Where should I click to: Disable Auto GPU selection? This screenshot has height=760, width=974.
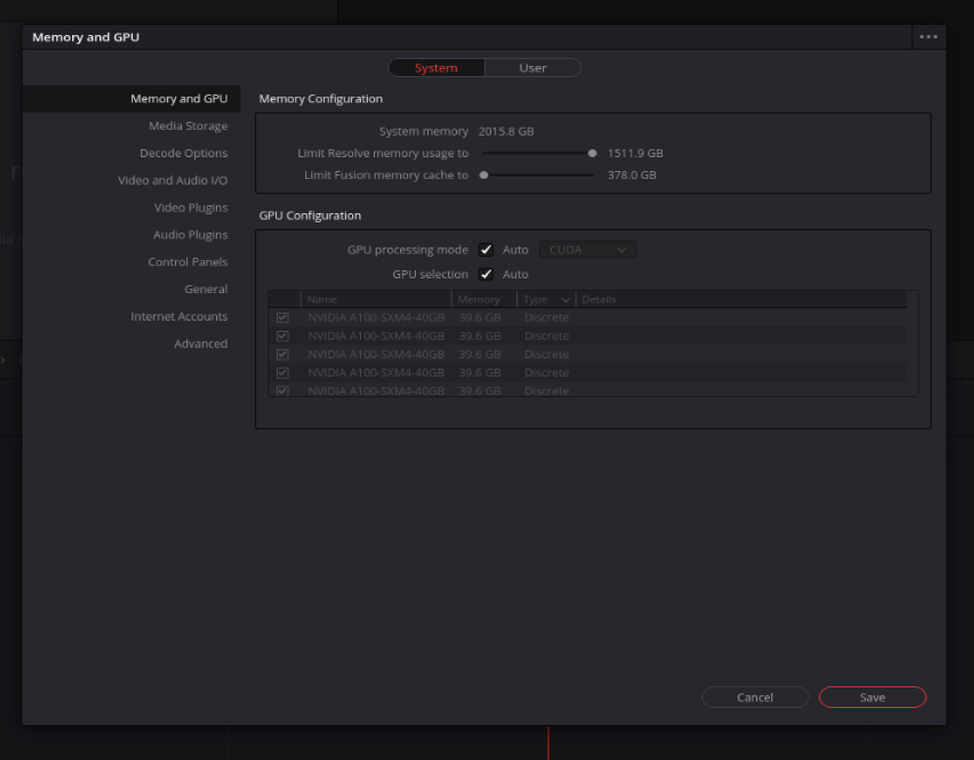pyautogui.click(x=487, y=274)
